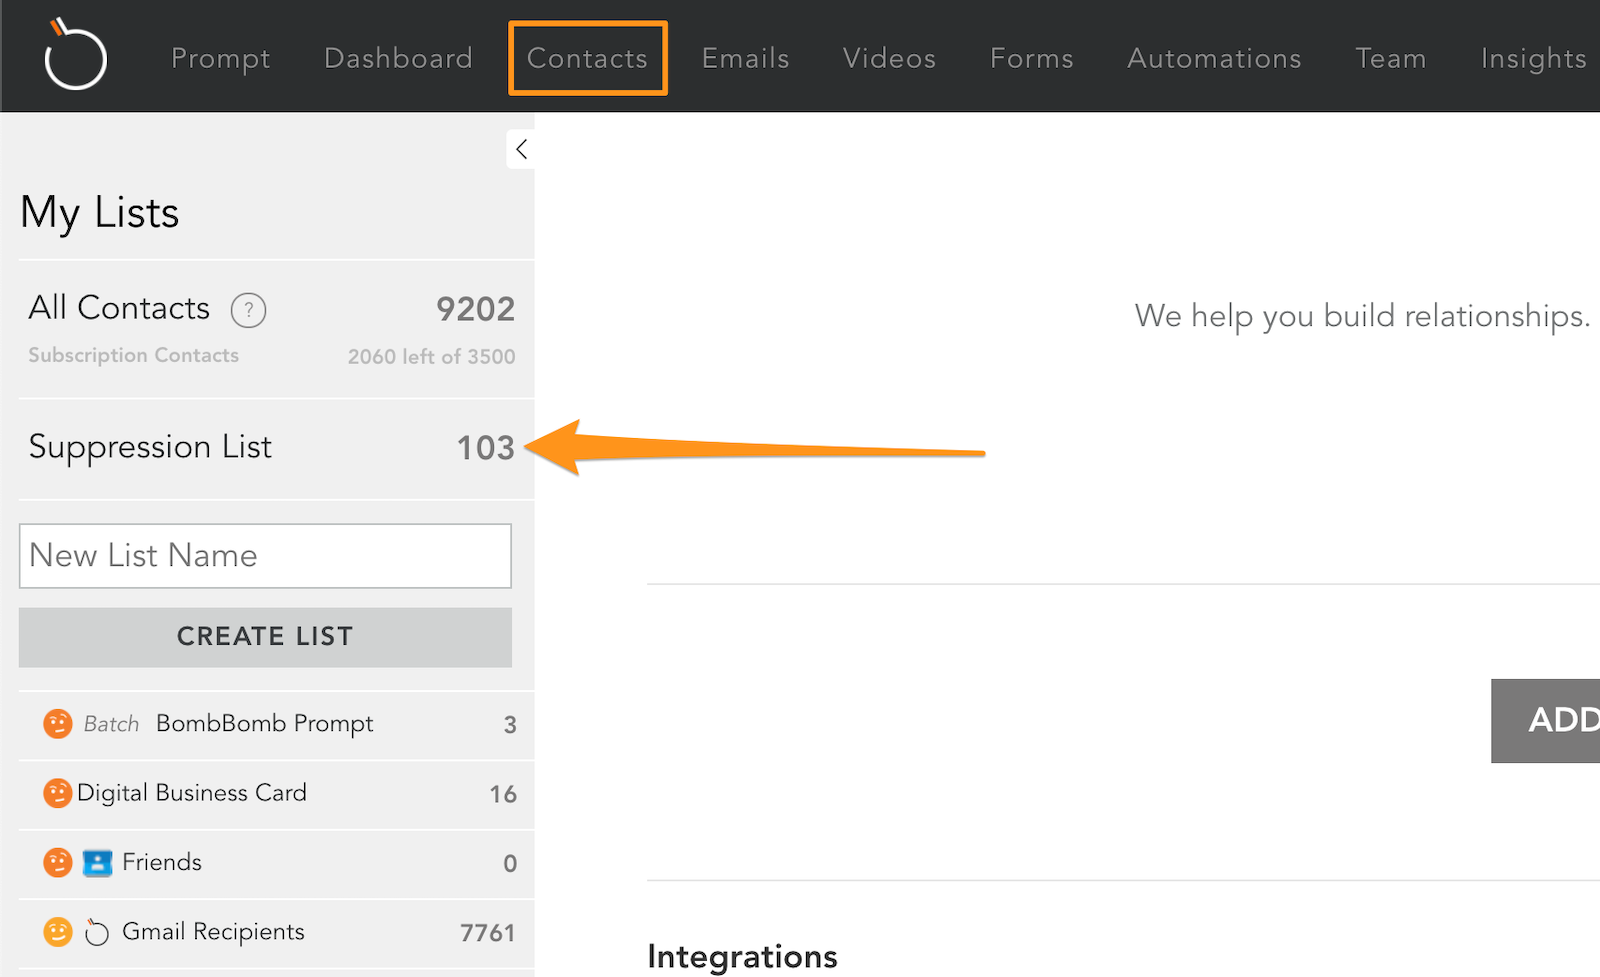The image size is (1600, 977).
Task: Click the '2060 left of 3500' text
Action: click(431, 356)
